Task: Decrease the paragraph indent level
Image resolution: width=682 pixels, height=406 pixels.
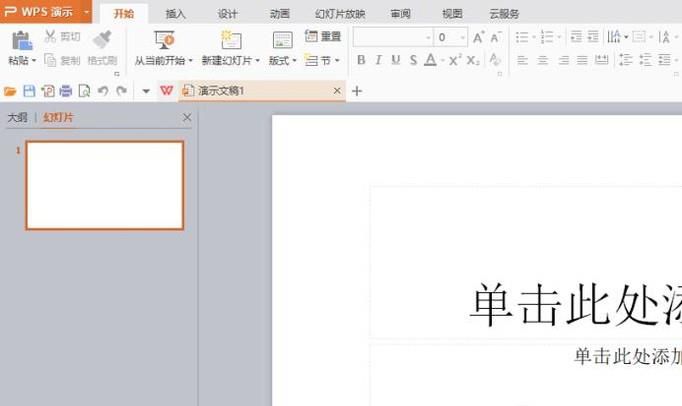Action: pyautogui.click(x=576, y=37)
